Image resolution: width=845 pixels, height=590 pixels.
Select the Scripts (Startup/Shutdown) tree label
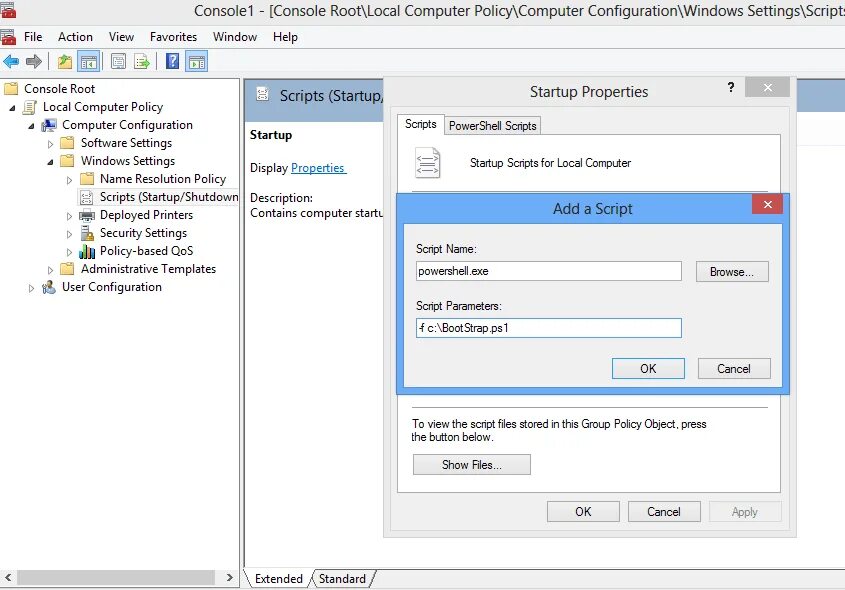click(169, 197)
